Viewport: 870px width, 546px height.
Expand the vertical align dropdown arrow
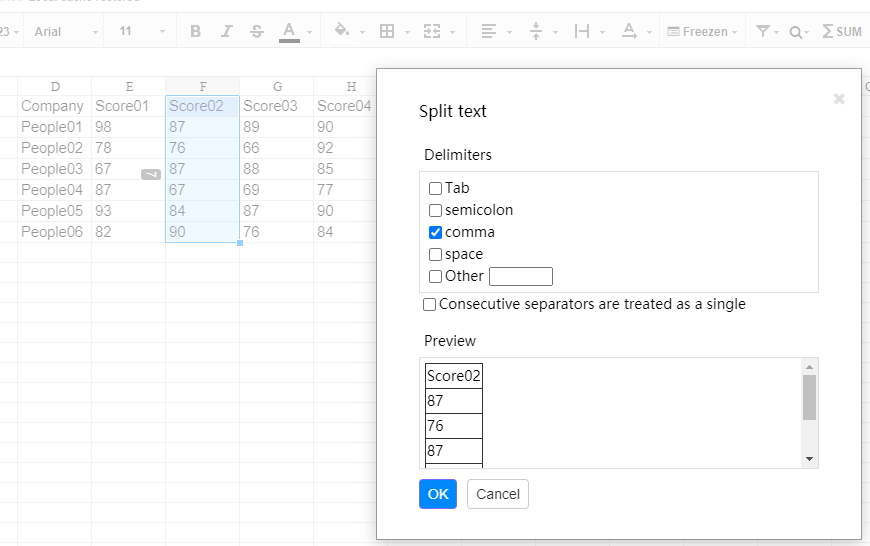click(x=555, y=33)
